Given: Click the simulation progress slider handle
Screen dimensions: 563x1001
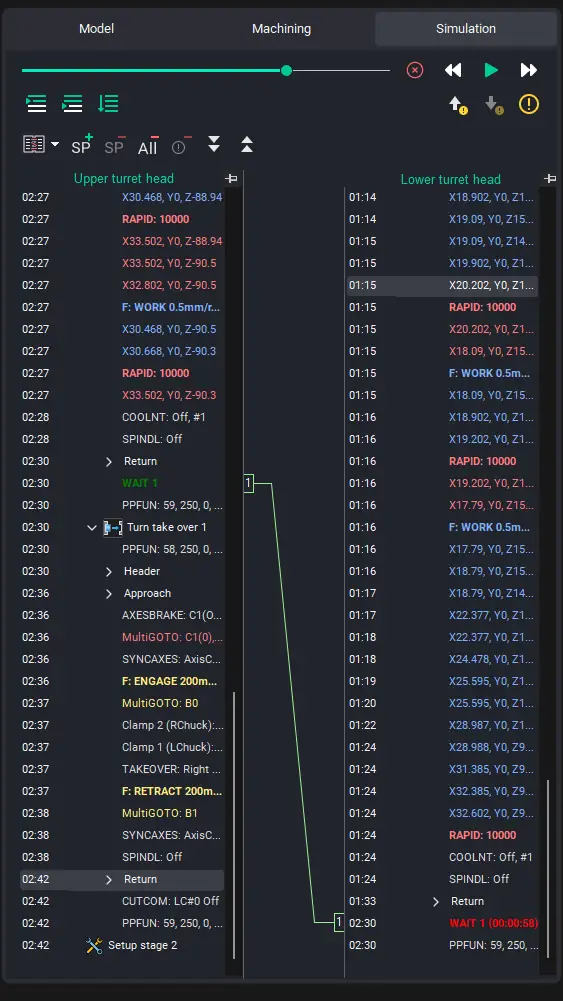Looking at the screenshot, I should point(287,70).
